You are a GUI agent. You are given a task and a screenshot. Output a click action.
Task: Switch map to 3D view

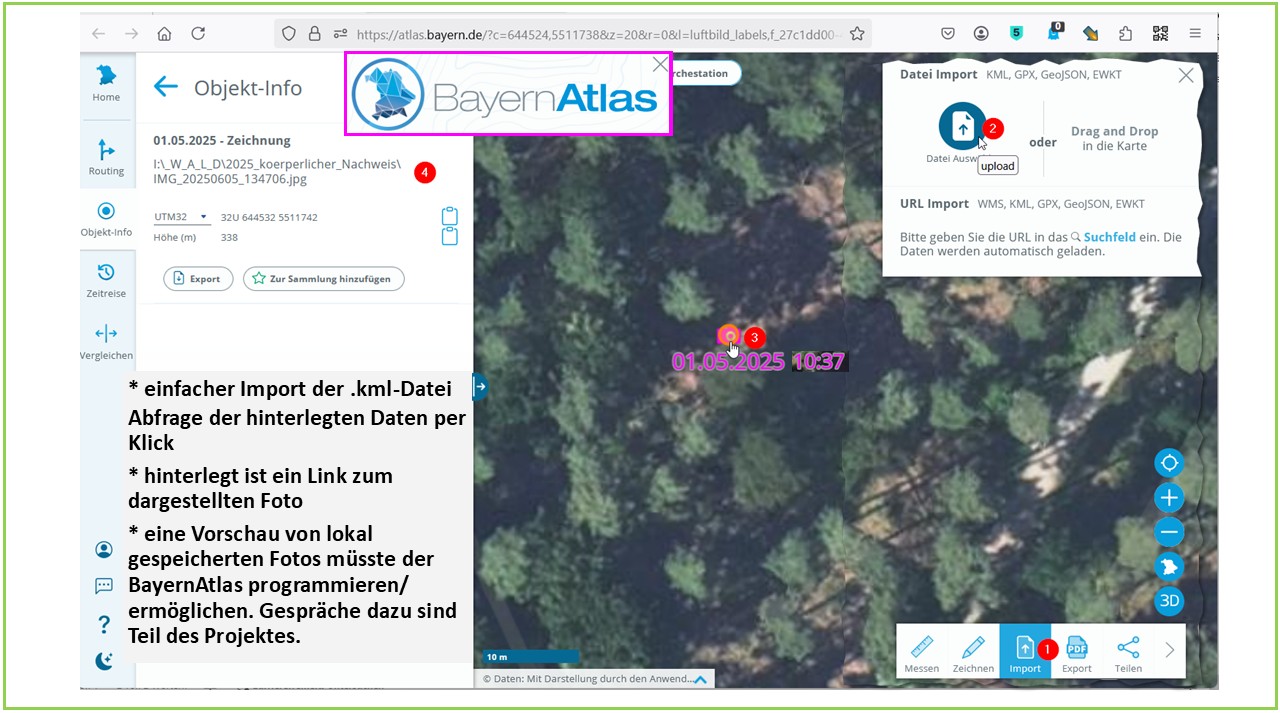[1168, 601]
